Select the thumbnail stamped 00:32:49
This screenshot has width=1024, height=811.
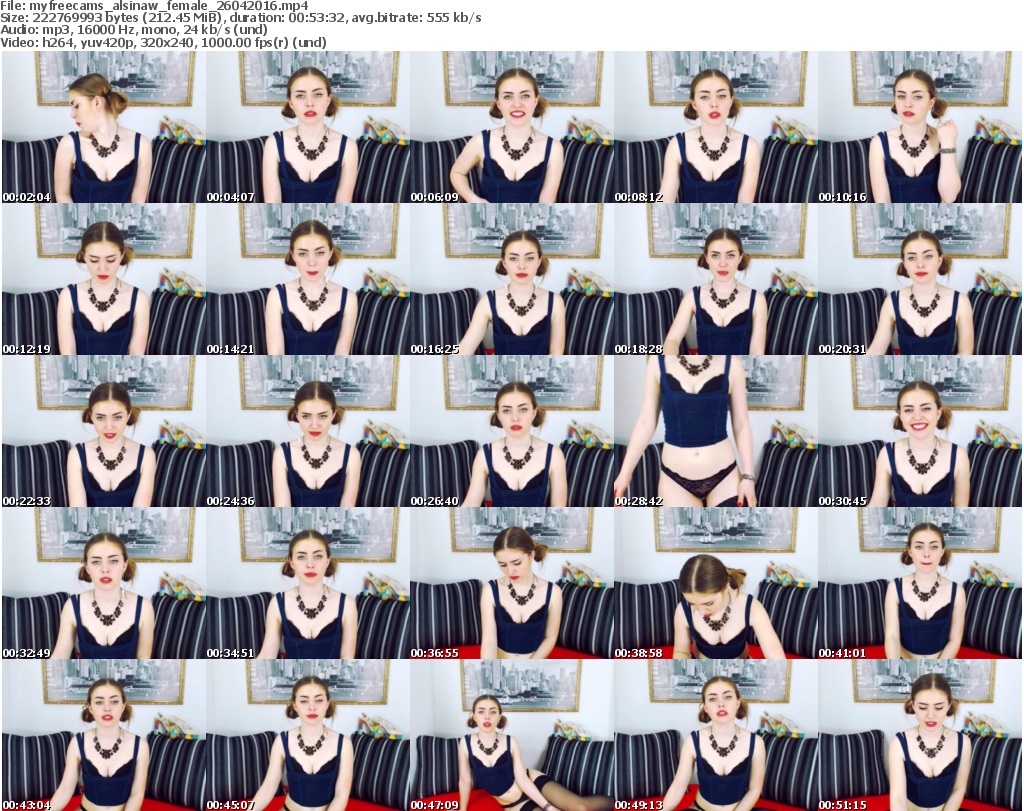click(x=103, y=583)
